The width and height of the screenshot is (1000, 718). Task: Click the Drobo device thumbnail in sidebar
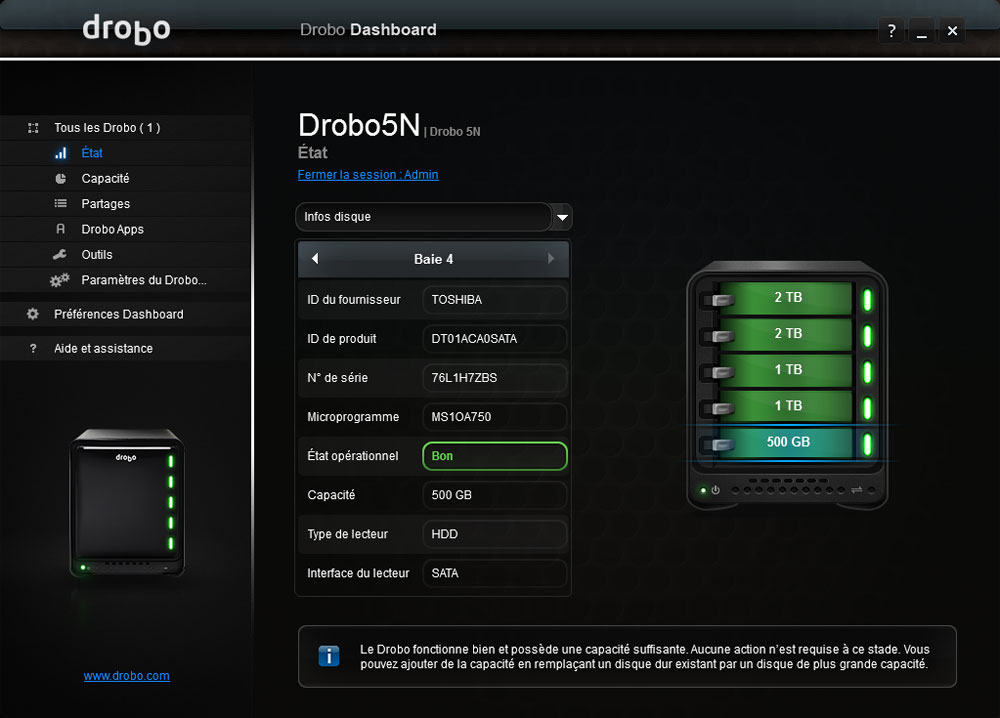[x=126, y=502]
